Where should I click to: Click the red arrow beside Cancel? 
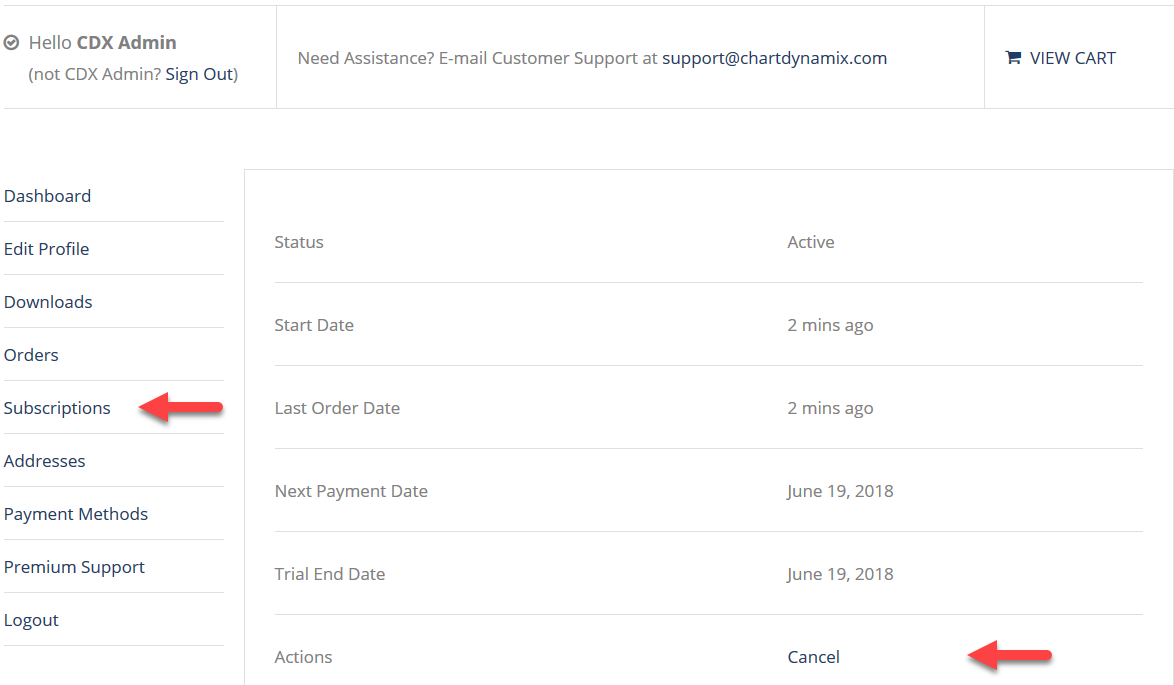1010,656
